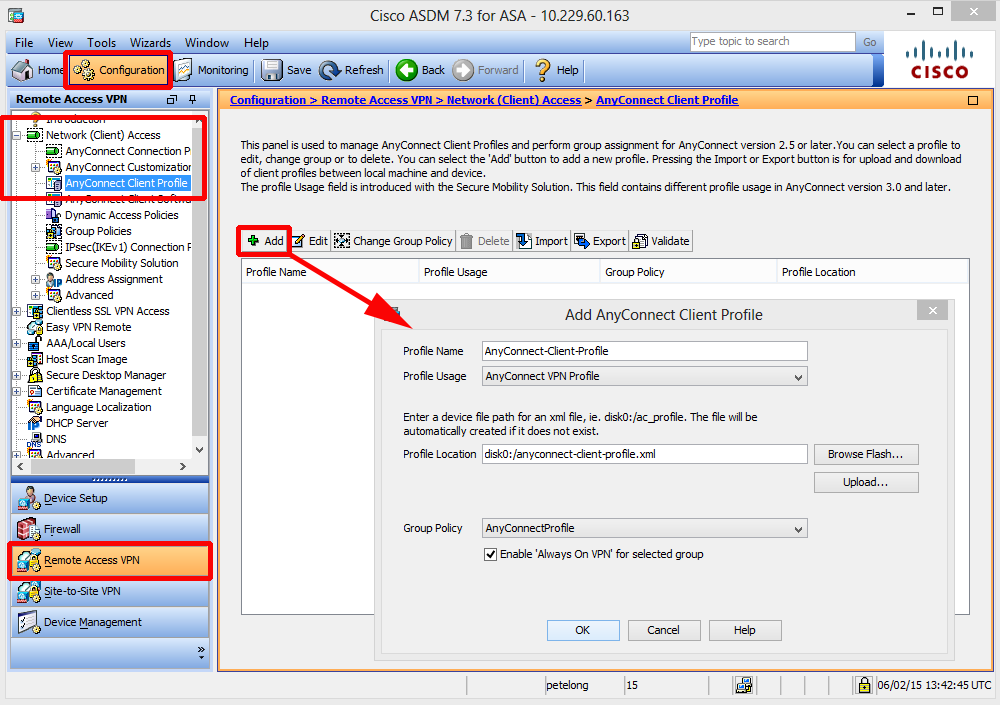Click the Import icon
The height and width of the screenshot is (705, 1000).
click(524, 241)
